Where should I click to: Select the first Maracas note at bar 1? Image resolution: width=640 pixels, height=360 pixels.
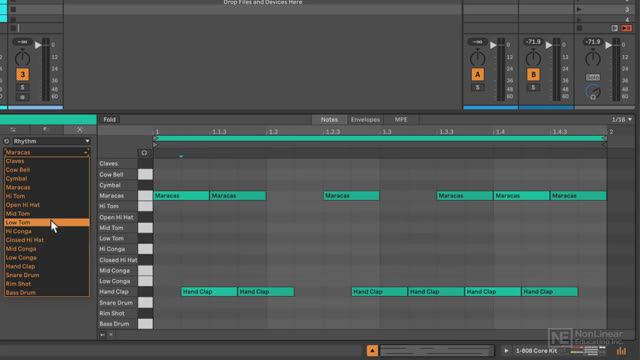(181, 196)
